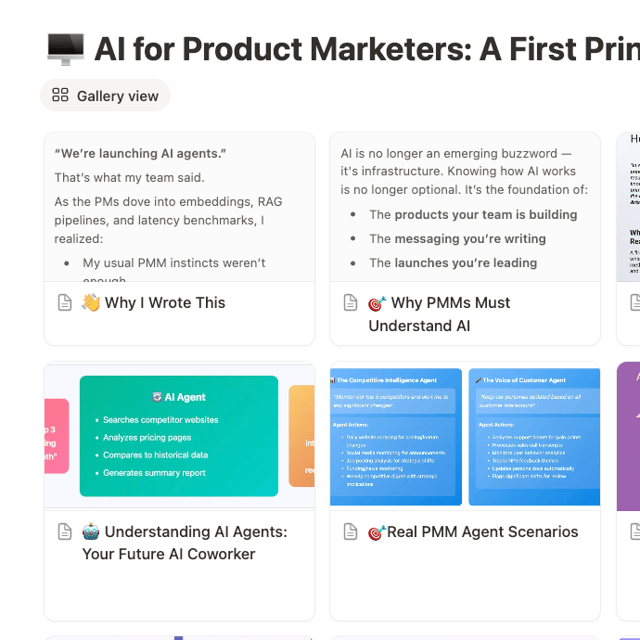Click target emoji next to Why PMMs Must
640x640 pixels.
377,303
